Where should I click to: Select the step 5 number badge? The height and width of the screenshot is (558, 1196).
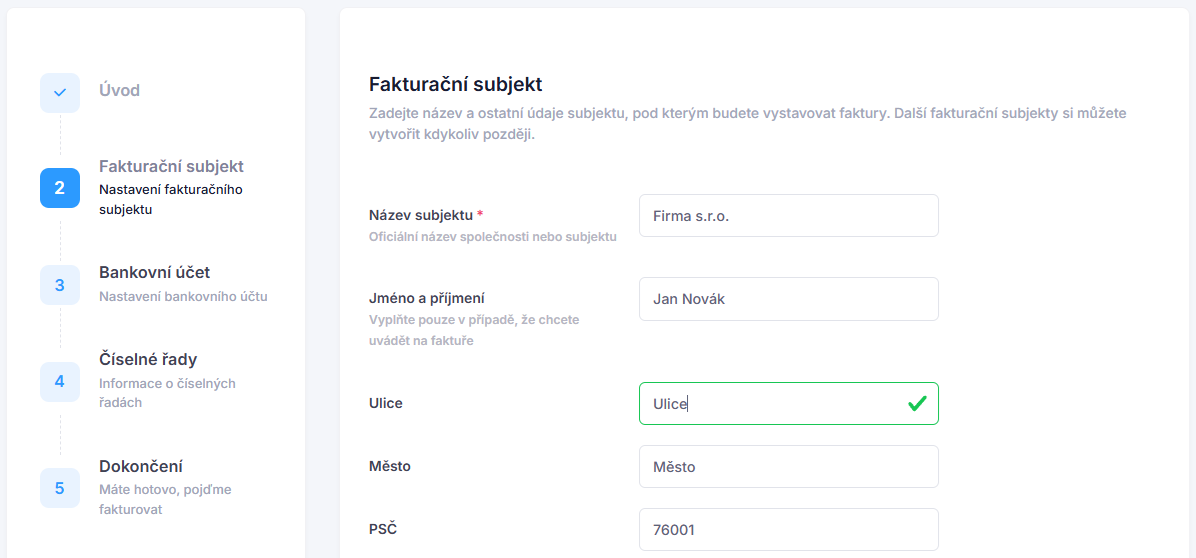coord(60,488)
